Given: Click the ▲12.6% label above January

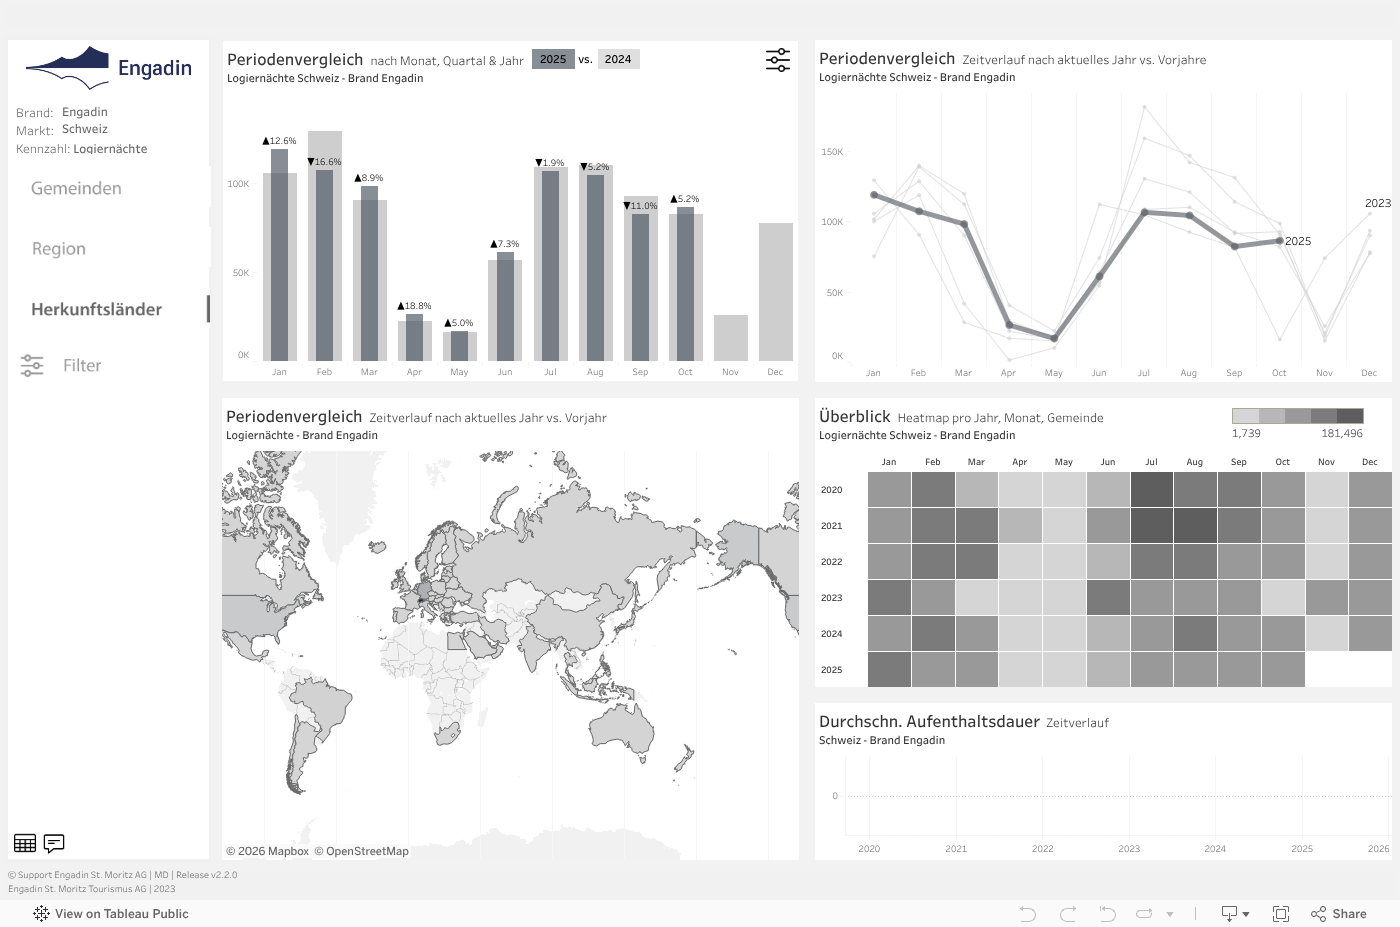Looking at the screenshot, I should click(279, 141).
